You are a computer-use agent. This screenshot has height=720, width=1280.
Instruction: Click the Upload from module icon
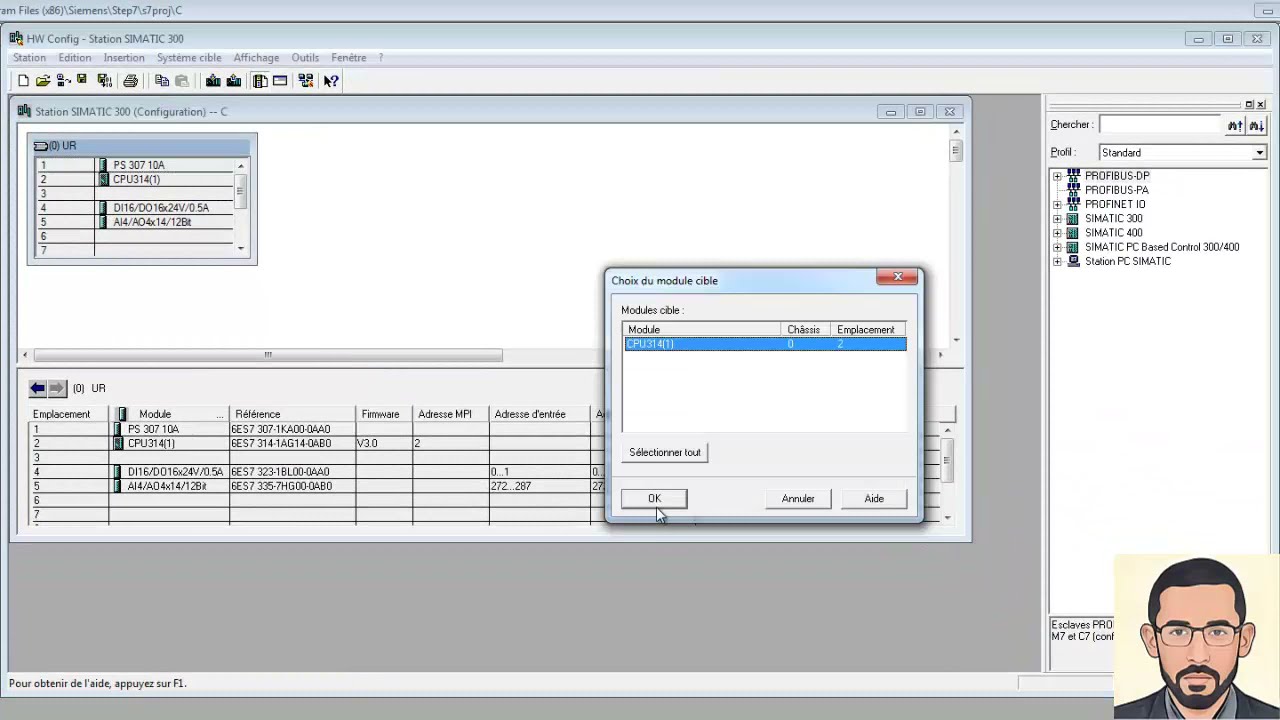point(234,81)
